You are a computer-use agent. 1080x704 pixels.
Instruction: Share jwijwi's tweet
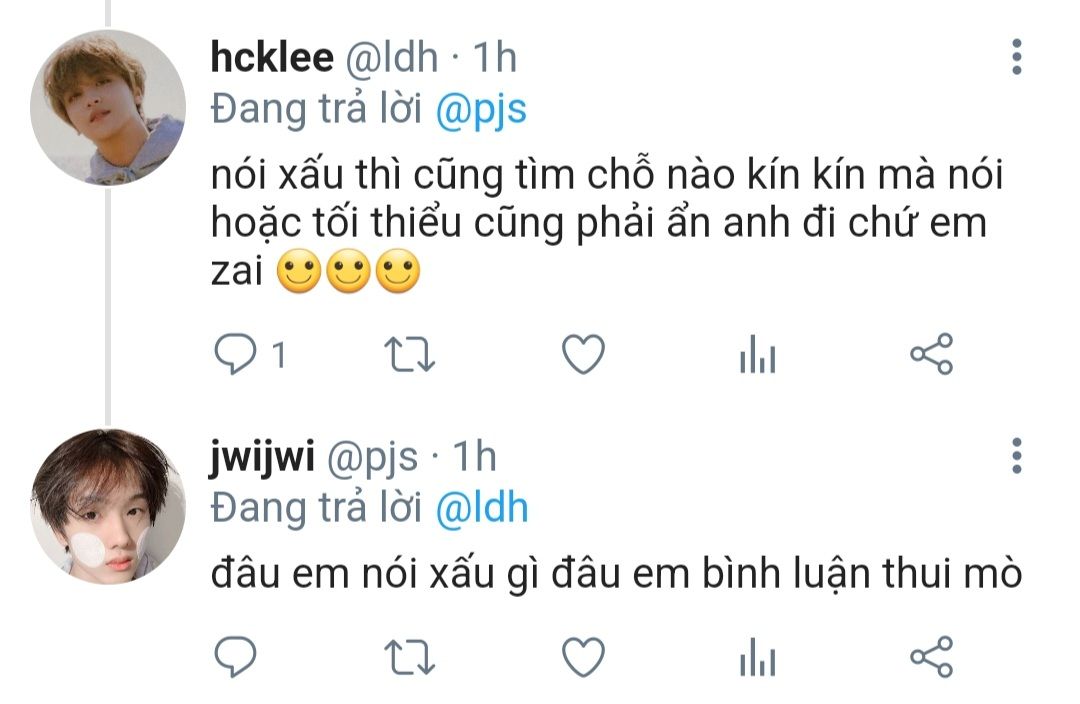(x=931, y=656)
